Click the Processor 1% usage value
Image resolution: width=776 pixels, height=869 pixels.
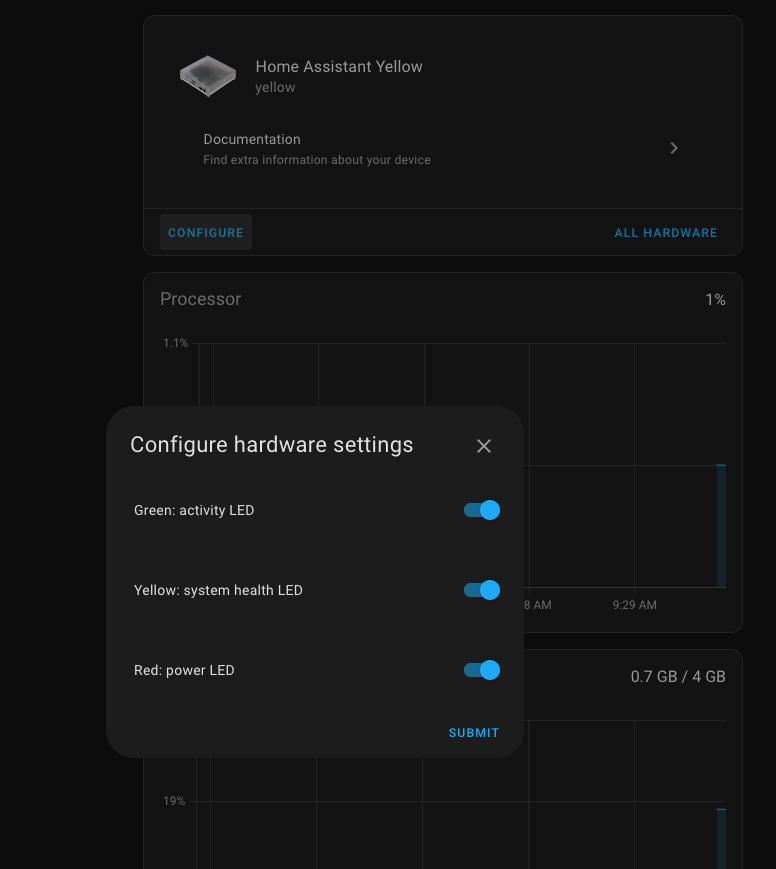[x=715, y=300]
